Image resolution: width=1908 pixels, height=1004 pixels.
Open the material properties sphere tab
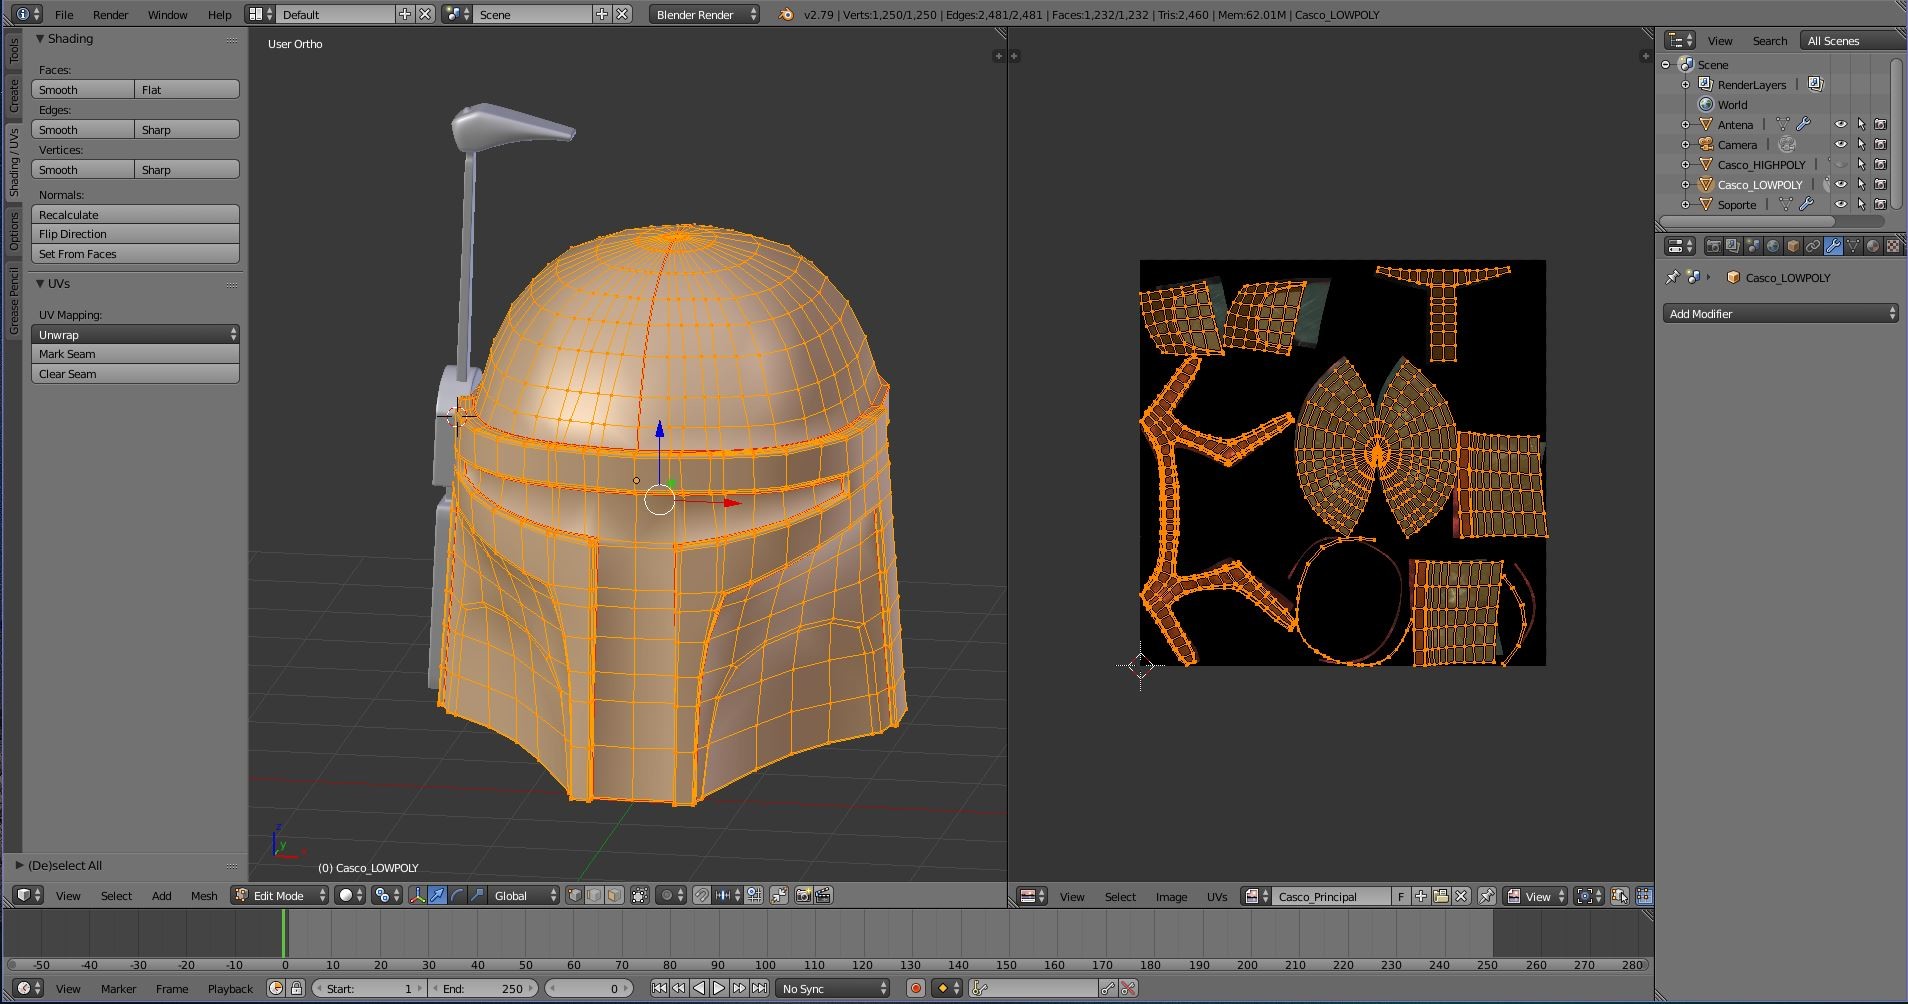1873,246
